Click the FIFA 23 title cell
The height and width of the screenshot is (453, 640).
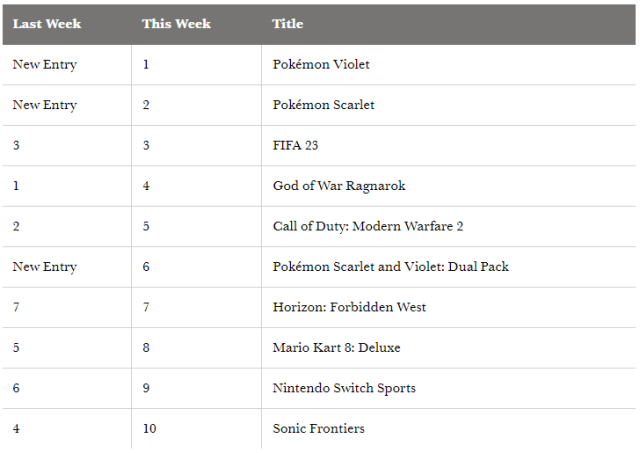[x=295, y=146]
